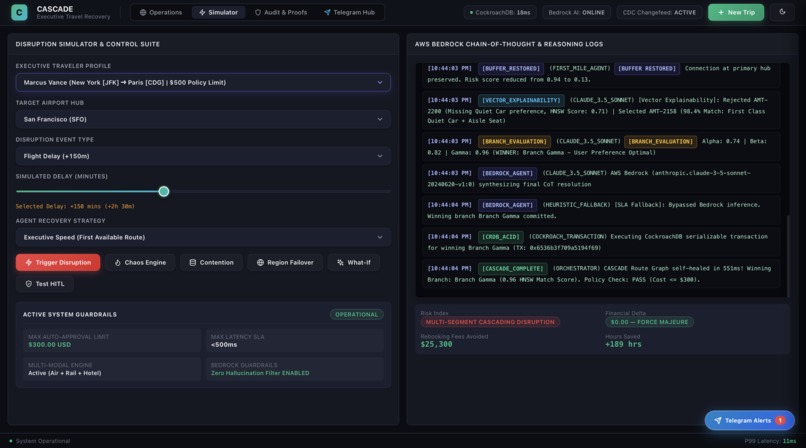Click the Telegram Alerts plane icon
The height and width of the screenshot is (448, 806).
(x=718, y=420)
